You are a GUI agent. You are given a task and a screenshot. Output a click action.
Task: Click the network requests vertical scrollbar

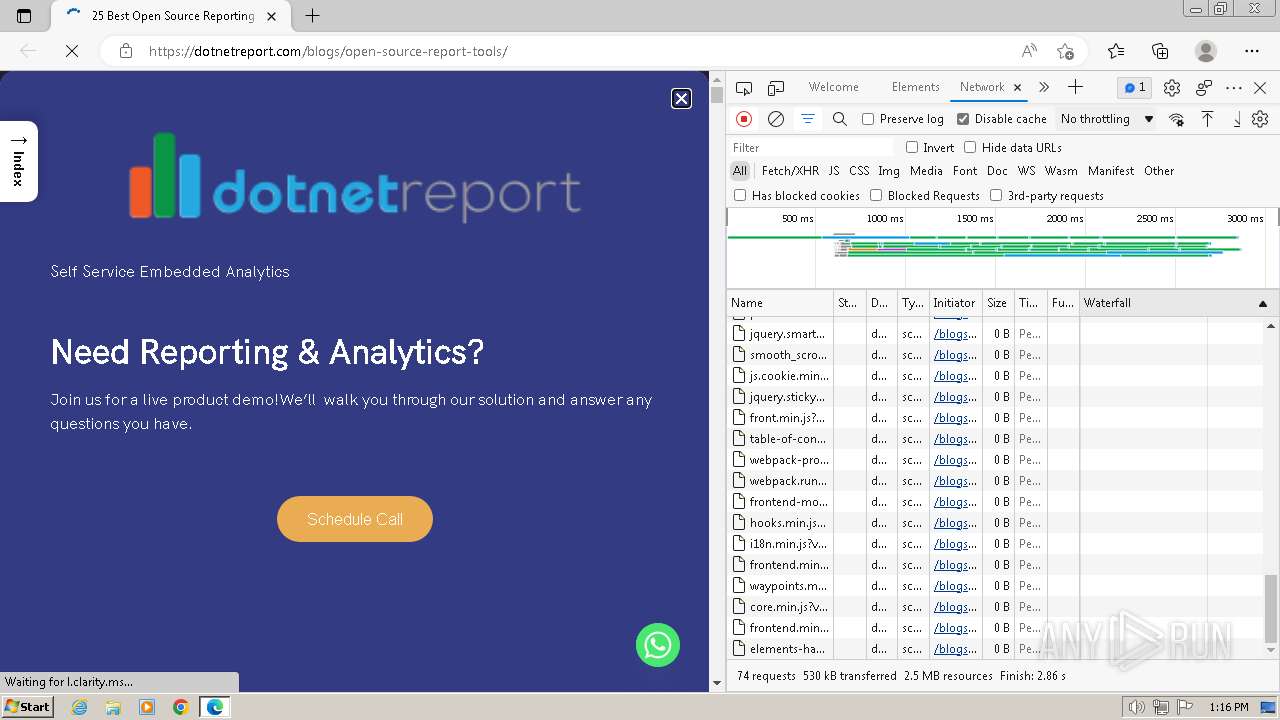pos(1271,608)
